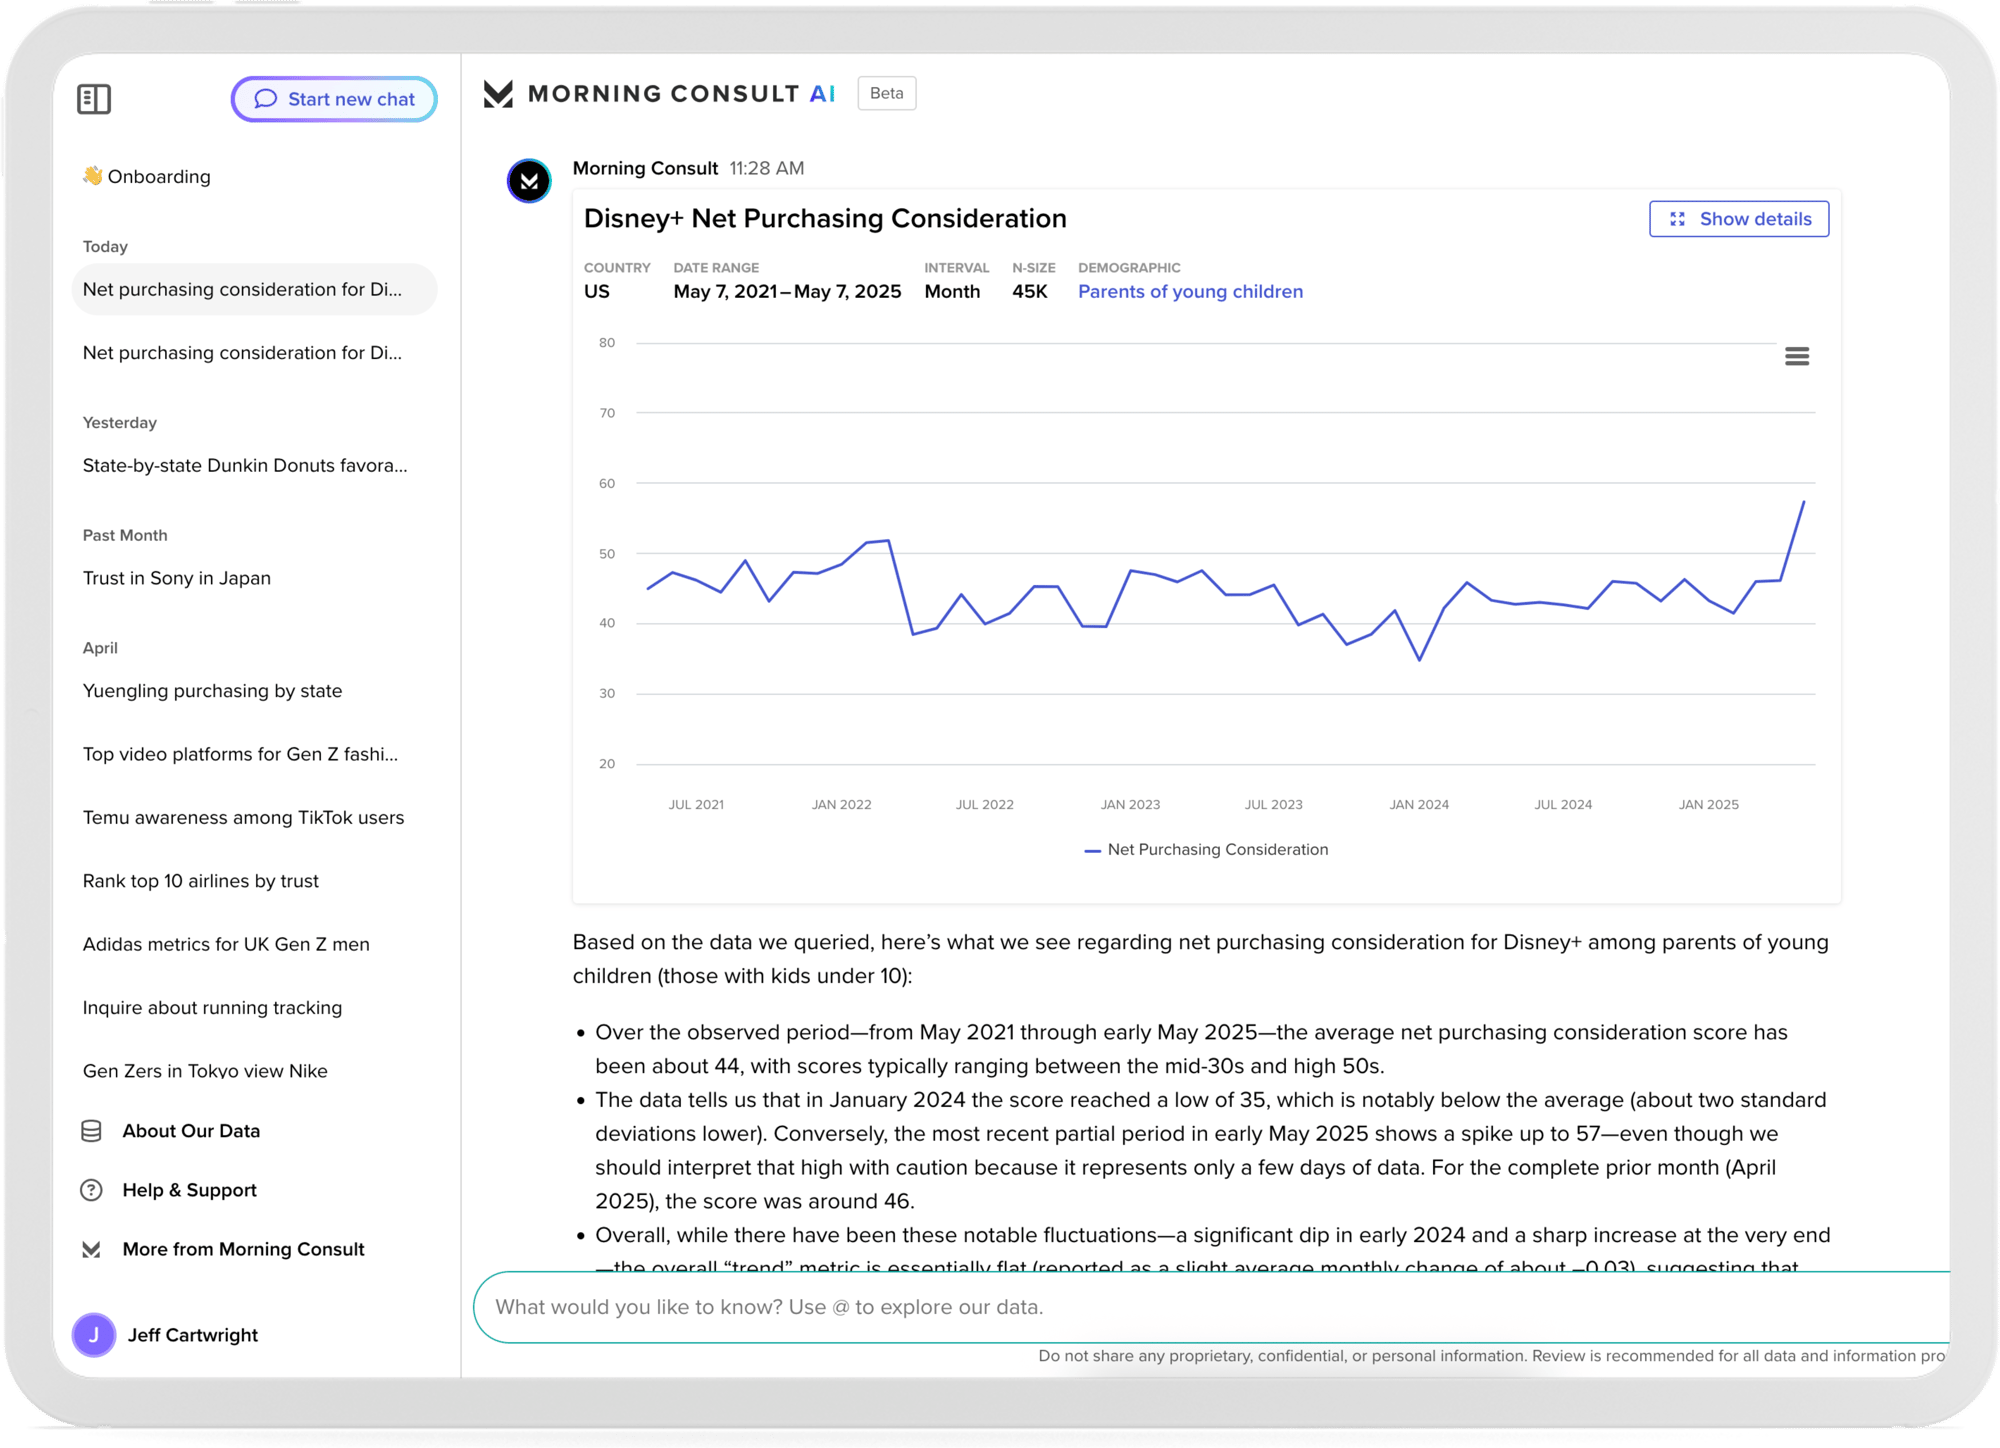The image size is (2000, 1448).
Task: Open Yuengling purchasing by state chat
Action: point(212,691)
